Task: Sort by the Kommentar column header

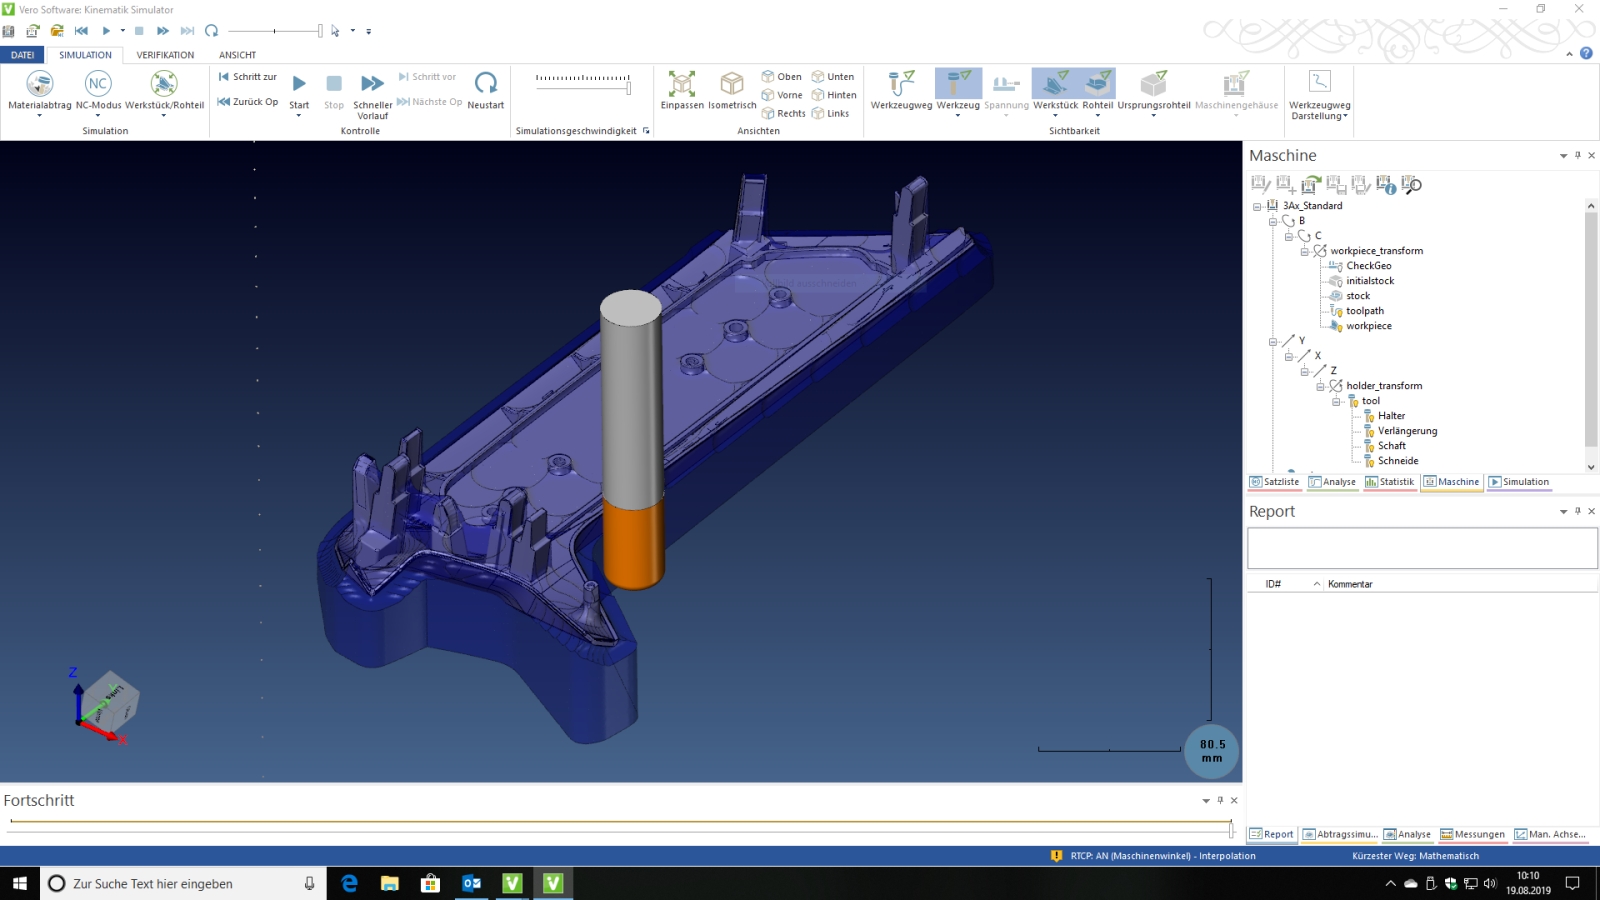Action: 1350,584
